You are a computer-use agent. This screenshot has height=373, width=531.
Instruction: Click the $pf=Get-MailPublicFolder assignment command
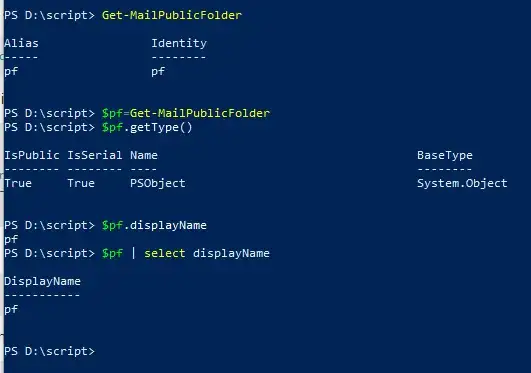pyautogui.click(x=186, y=113)
